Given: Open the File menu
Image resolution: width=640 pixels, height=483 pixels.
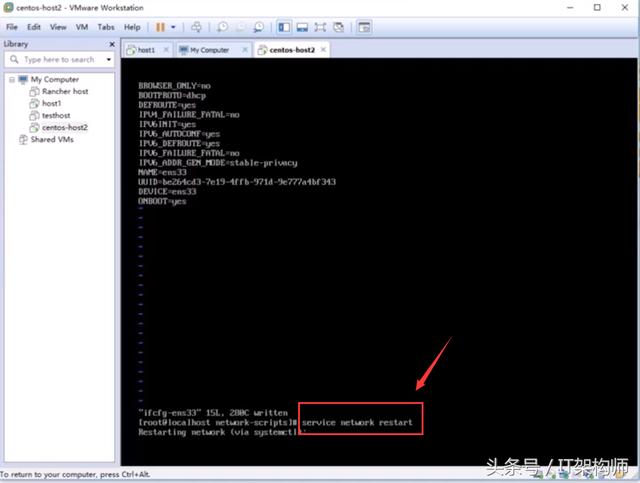Looking at the screenshot, I should [x=12, y=27].
